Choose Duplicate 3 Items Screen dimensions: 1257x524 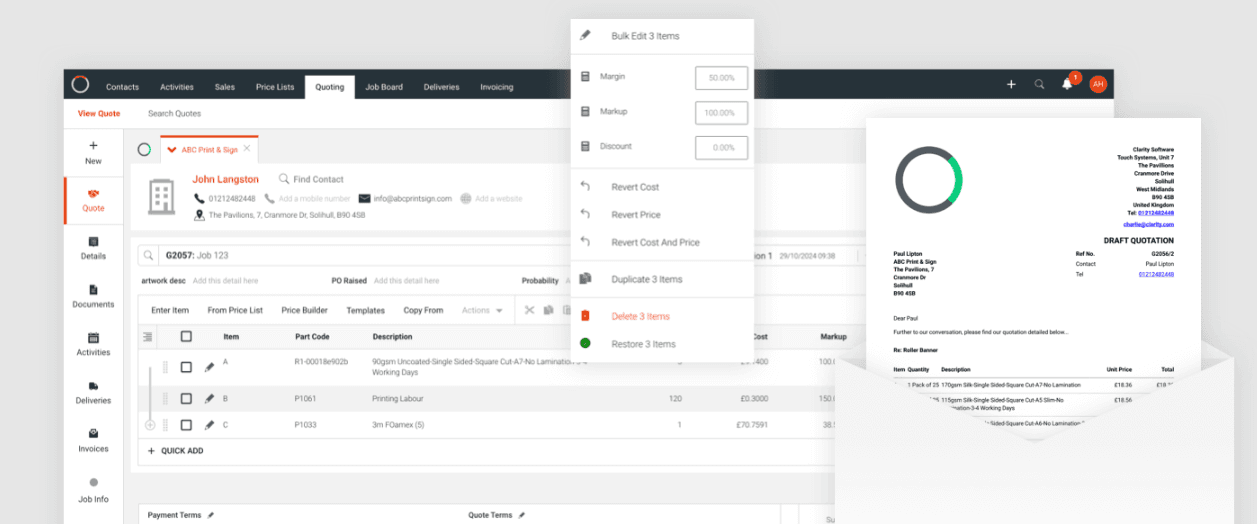point(647,279)
